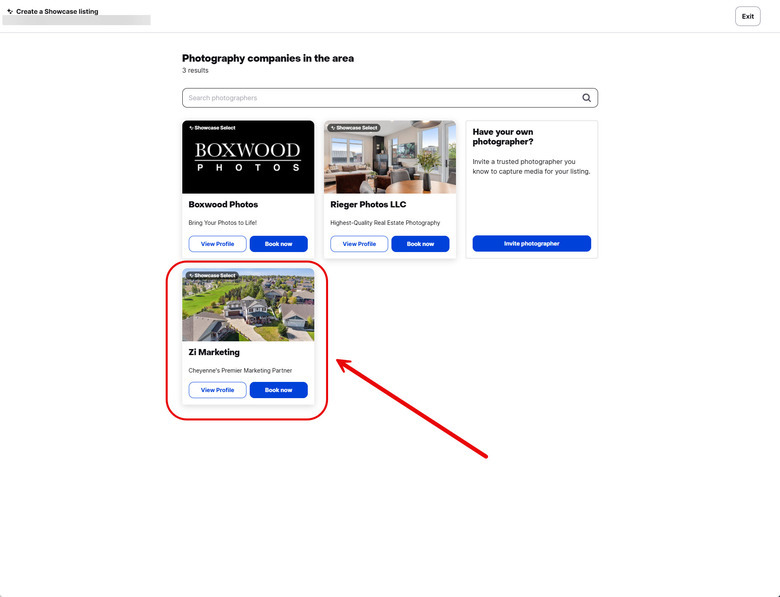
Task: Select the Rieger Photos LLC title
Action: (x=368, y=204)
